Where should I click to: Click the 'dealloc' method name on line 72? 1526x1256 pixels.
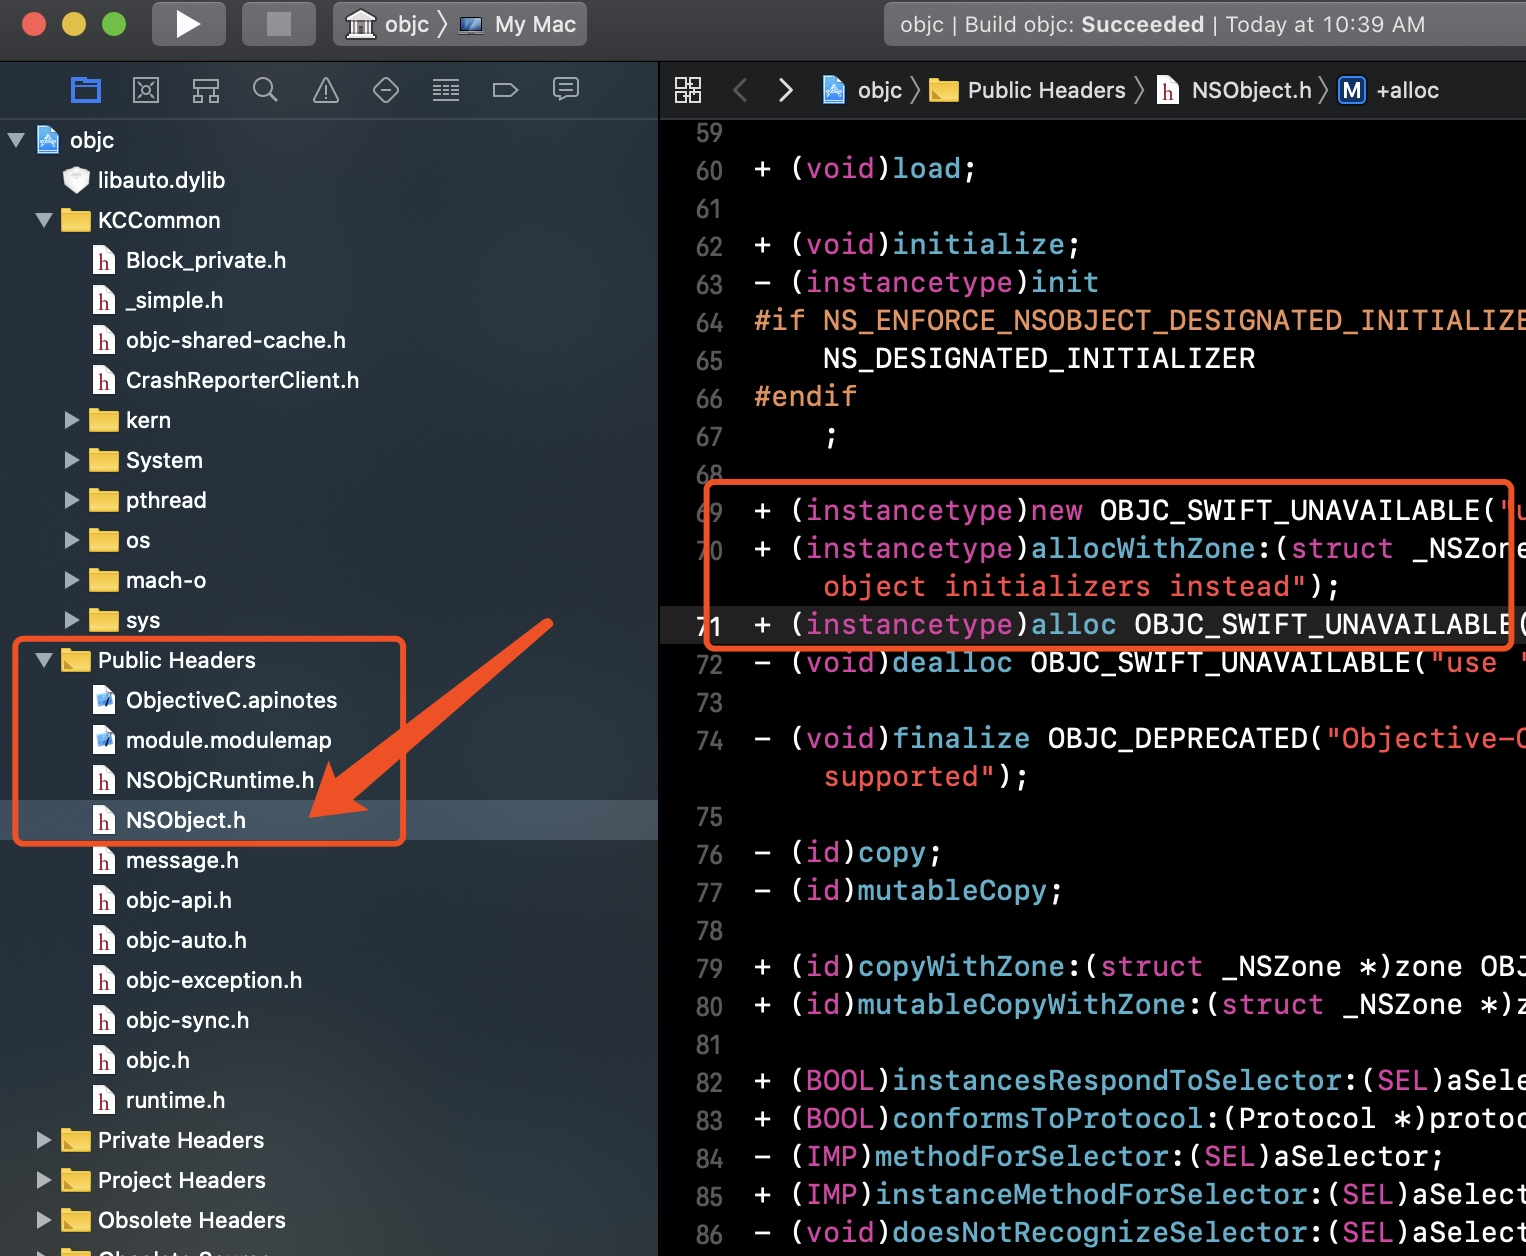pyautogui.click(x=952, y=662)
